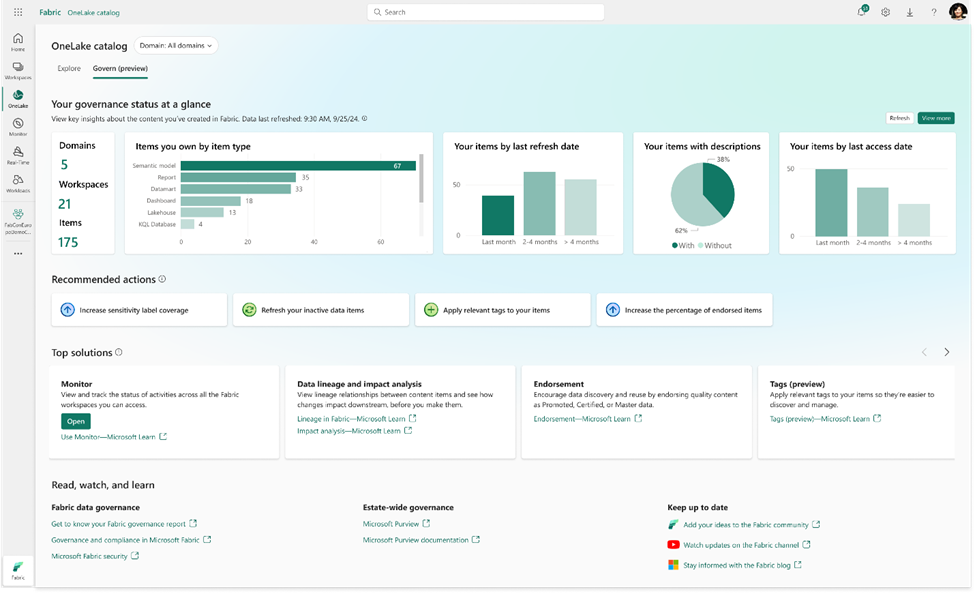975x594 pixels.
Task: Open Real-Time hub in sidebar
Action: [x=18, y=155]
